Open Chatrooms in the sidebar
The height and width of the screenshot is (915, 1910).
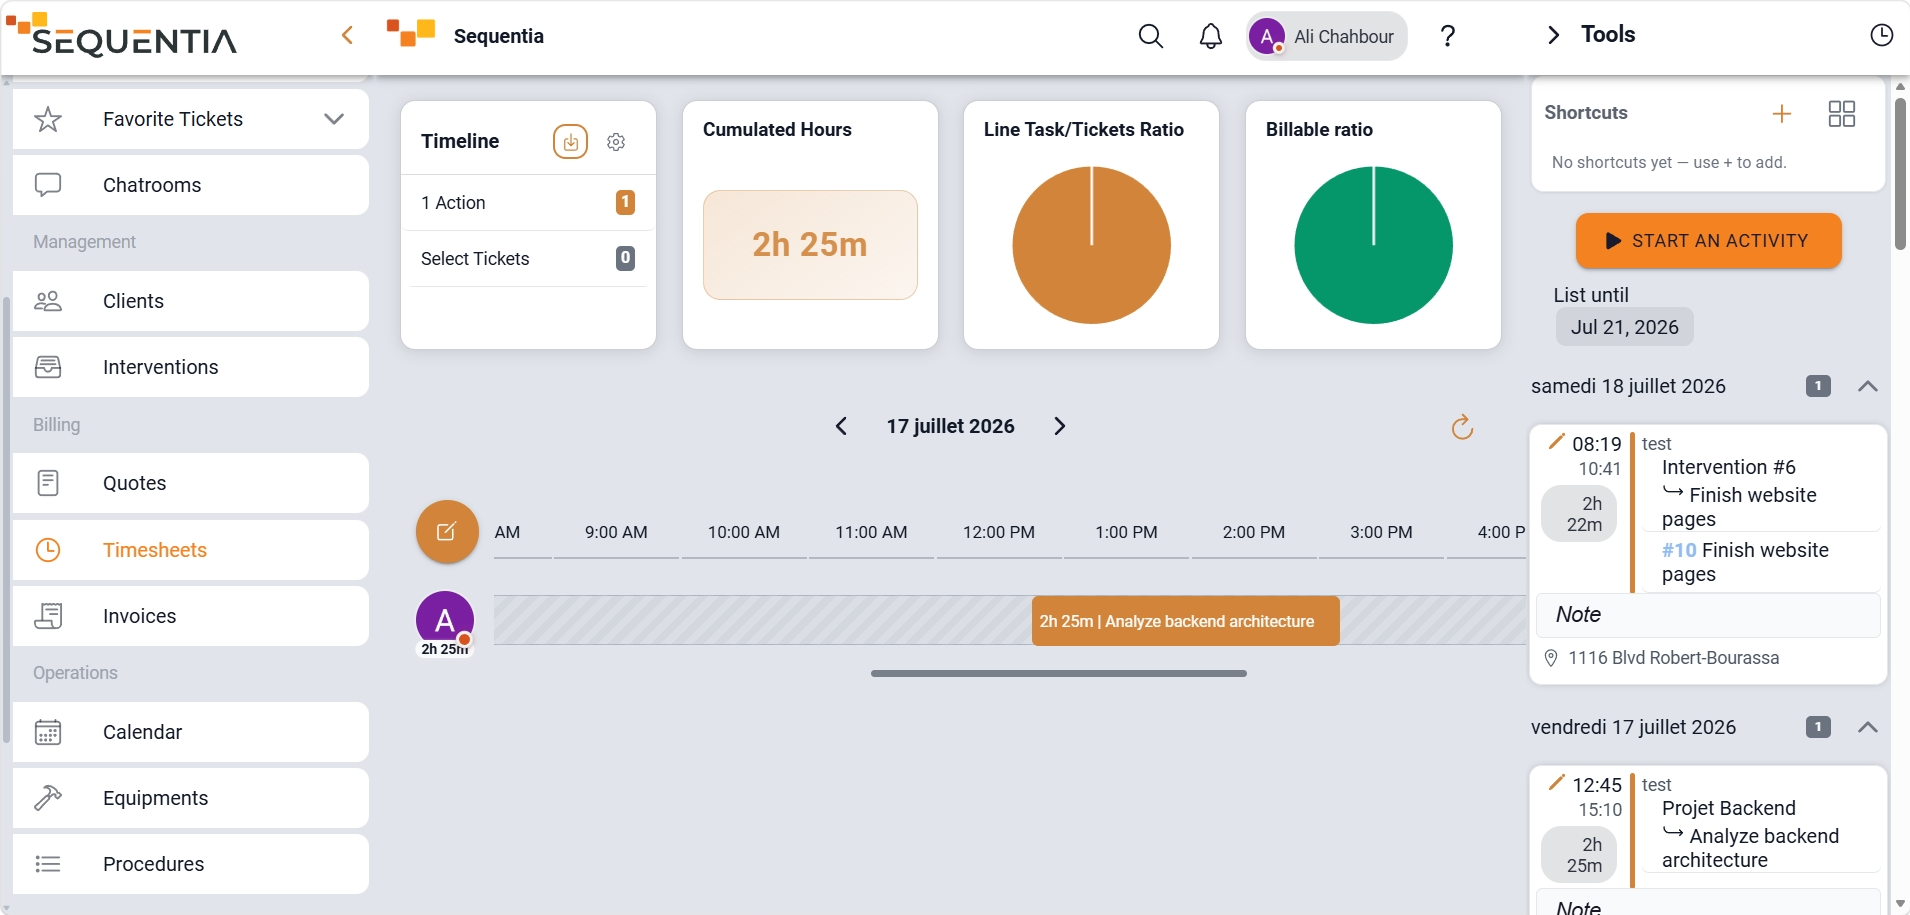[190, 185]
